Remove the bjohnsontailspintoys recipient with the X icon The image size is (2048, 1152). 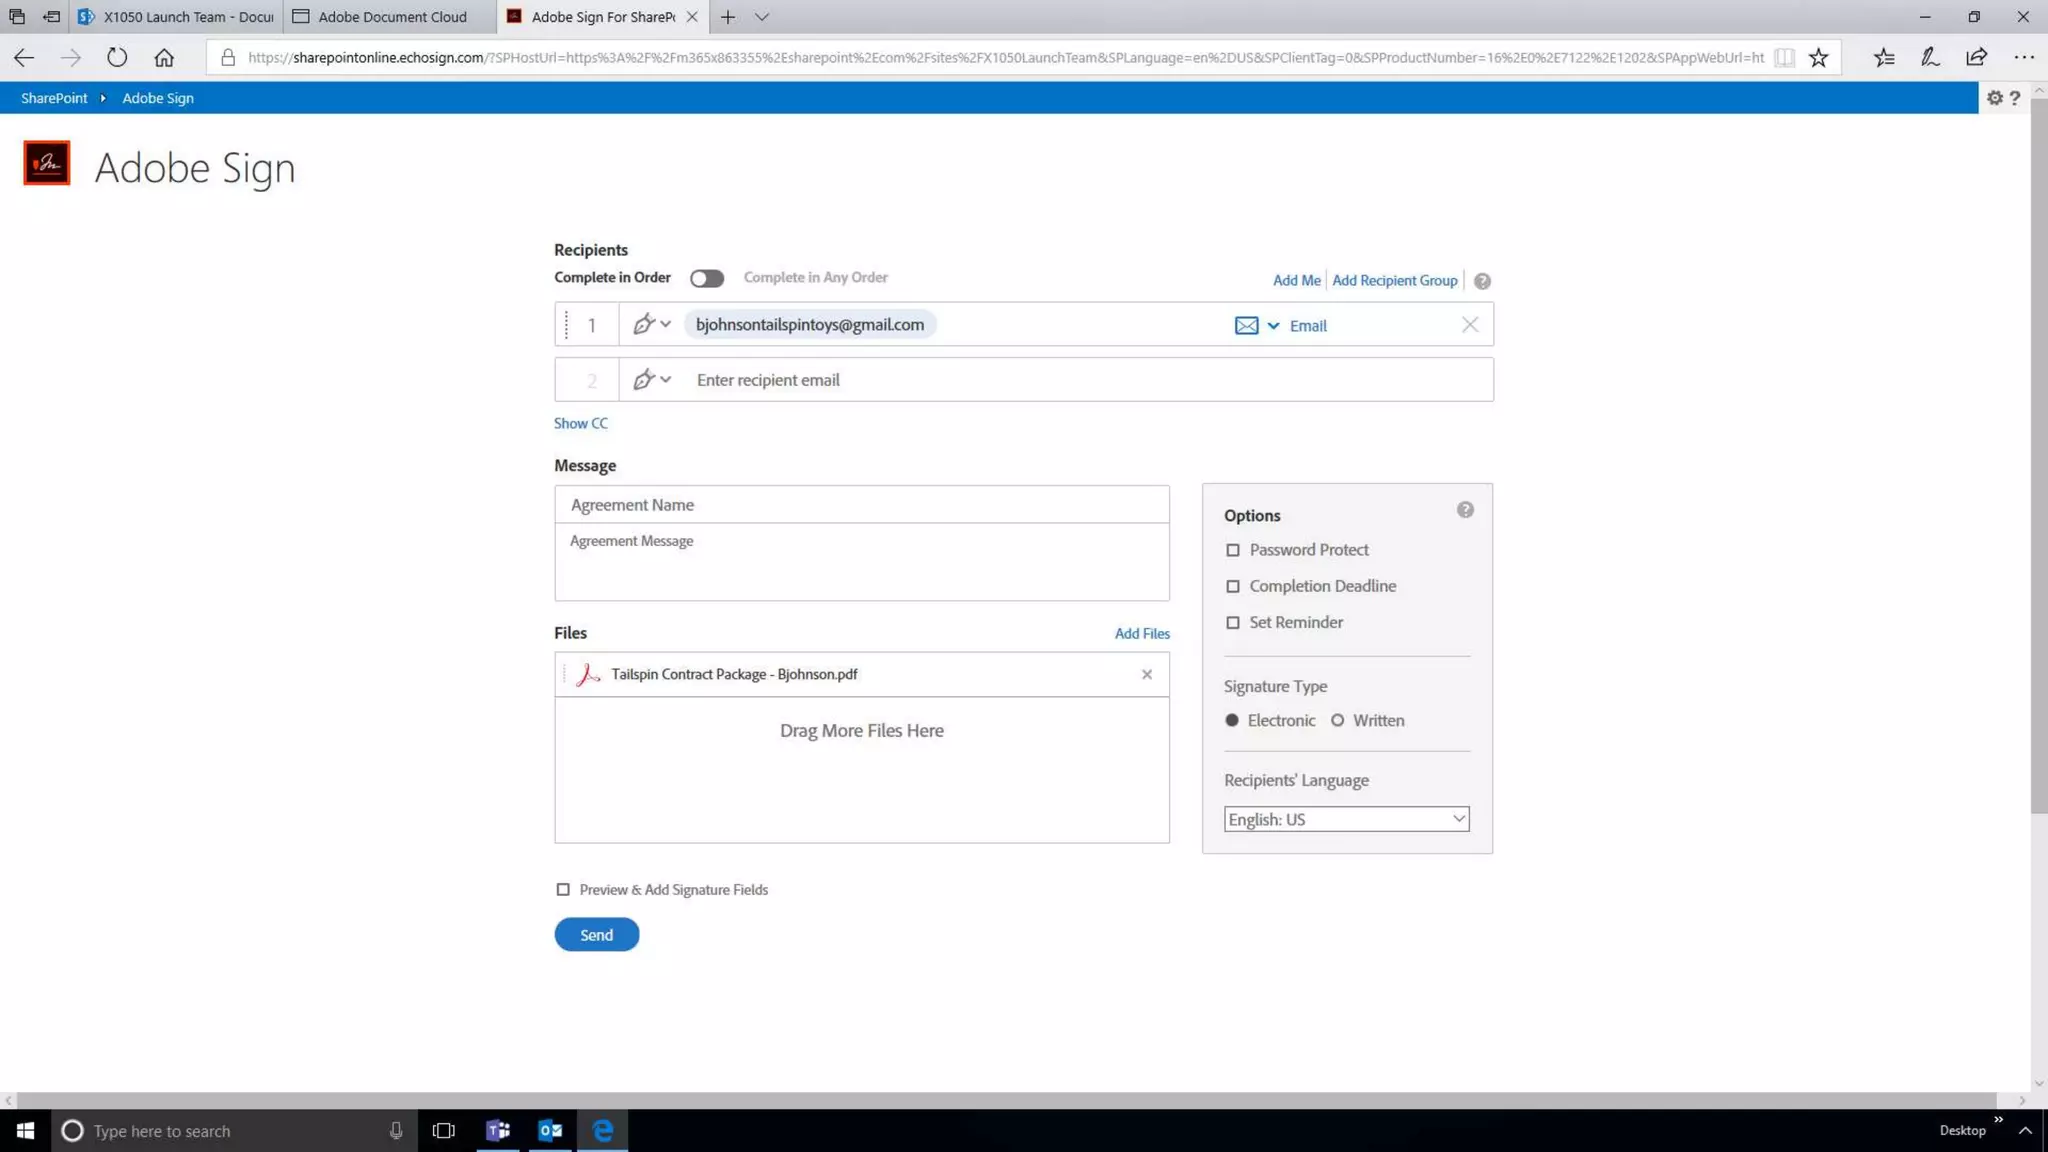pyautogui.click(x=1469, y=325)
